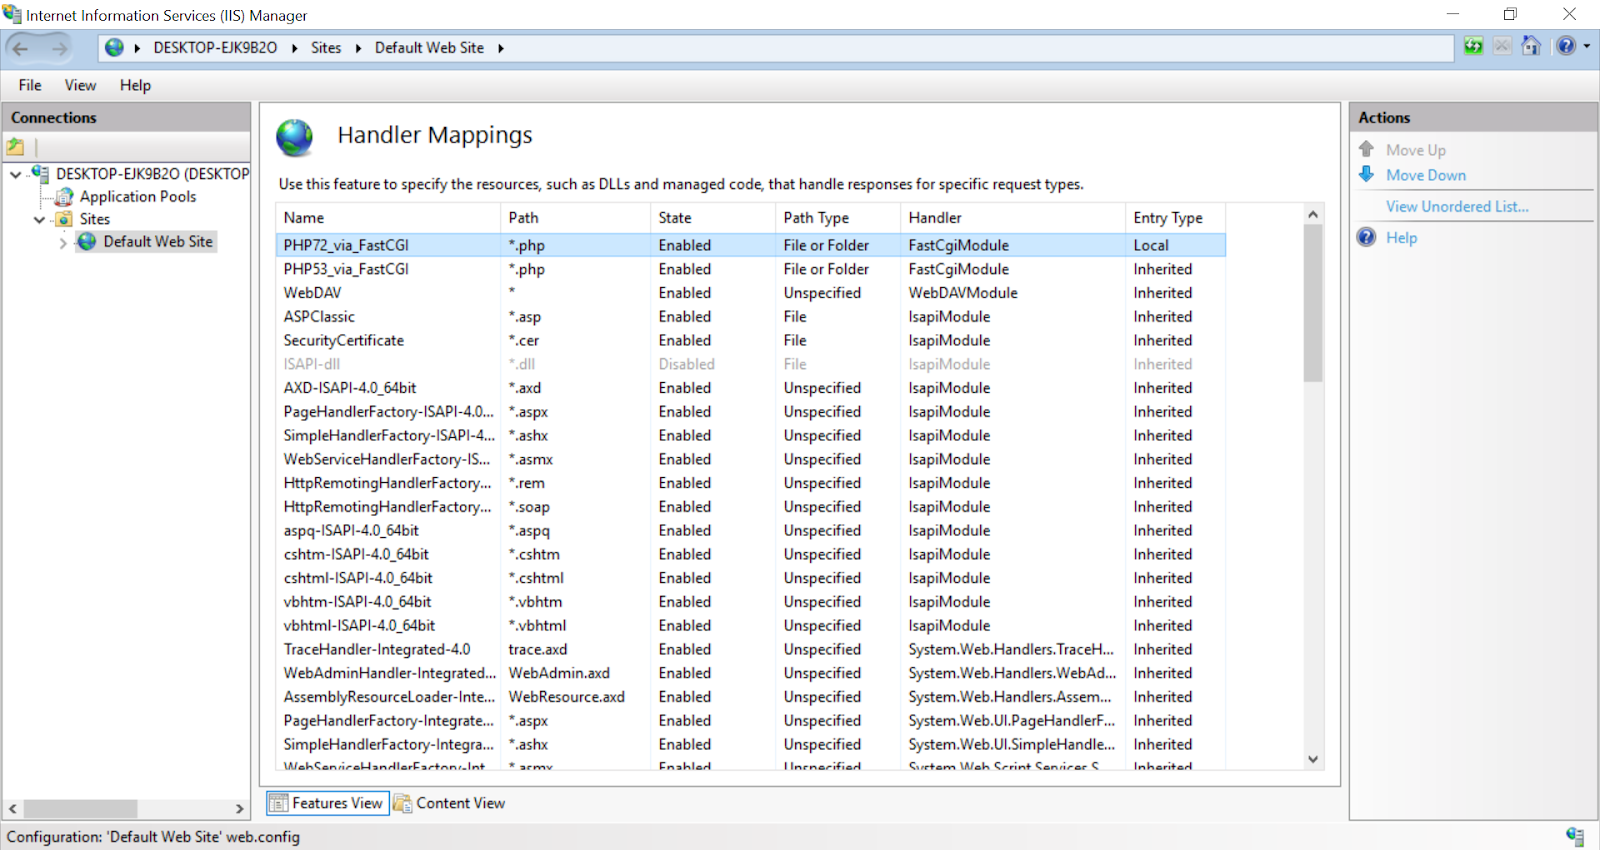Select the ASPClassic handler row
The height and width of the screenshot is (850, 1600).
pos(751,317)
